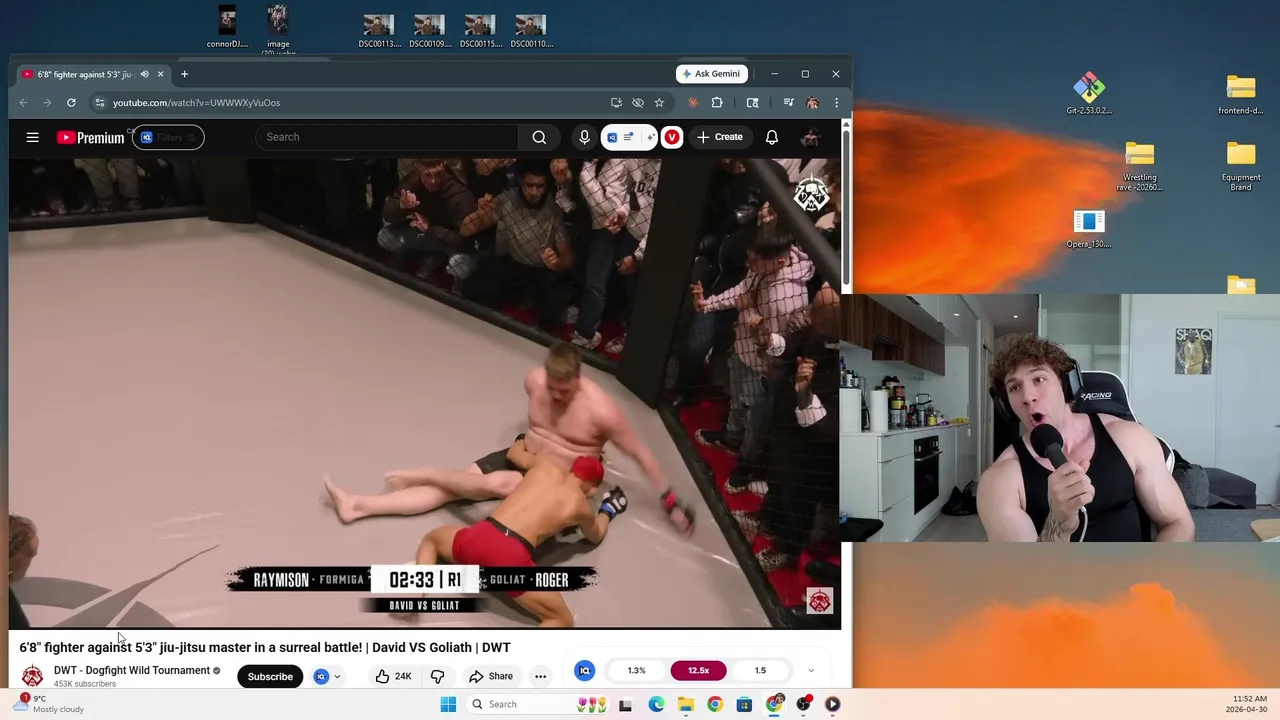Open Windows Start menu

[448, 704]
